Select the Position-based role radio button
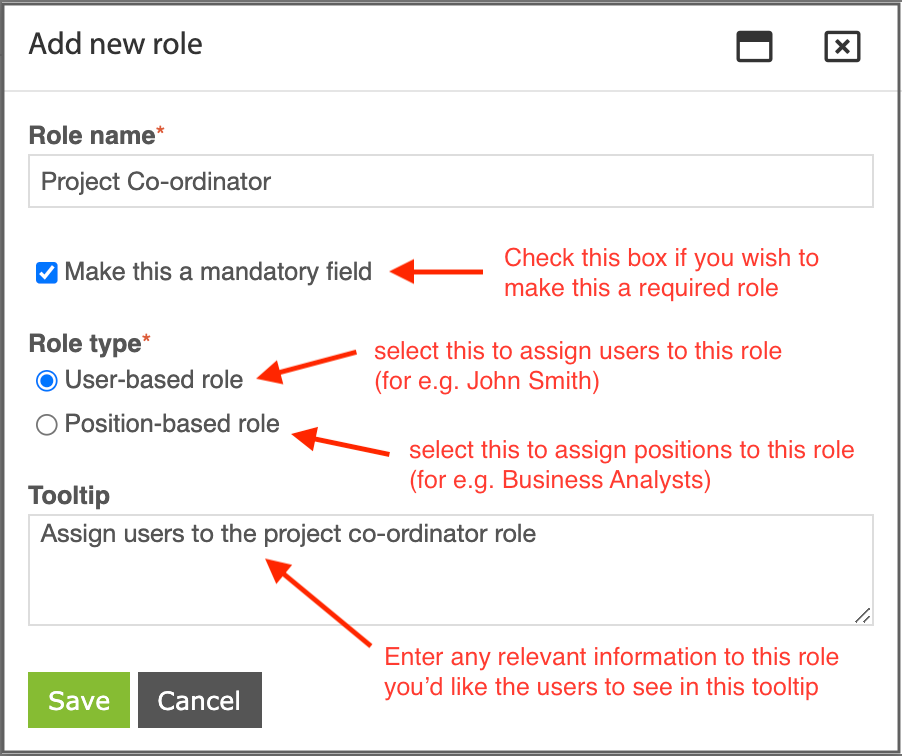The image size is (902, 756). (x=47, y=425)
